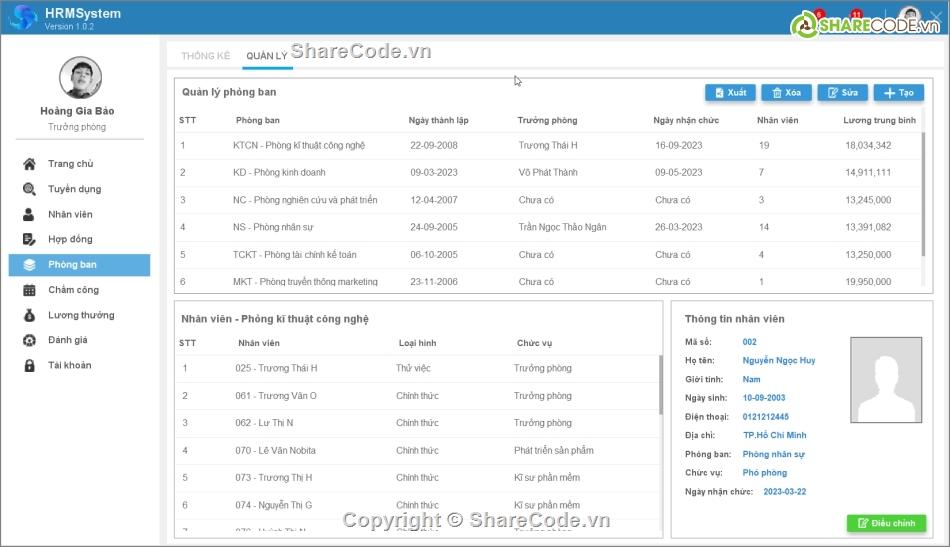Click the Chấm công calendar icon
The height and width of the screenshot is (547, 950).
point(29,290)
